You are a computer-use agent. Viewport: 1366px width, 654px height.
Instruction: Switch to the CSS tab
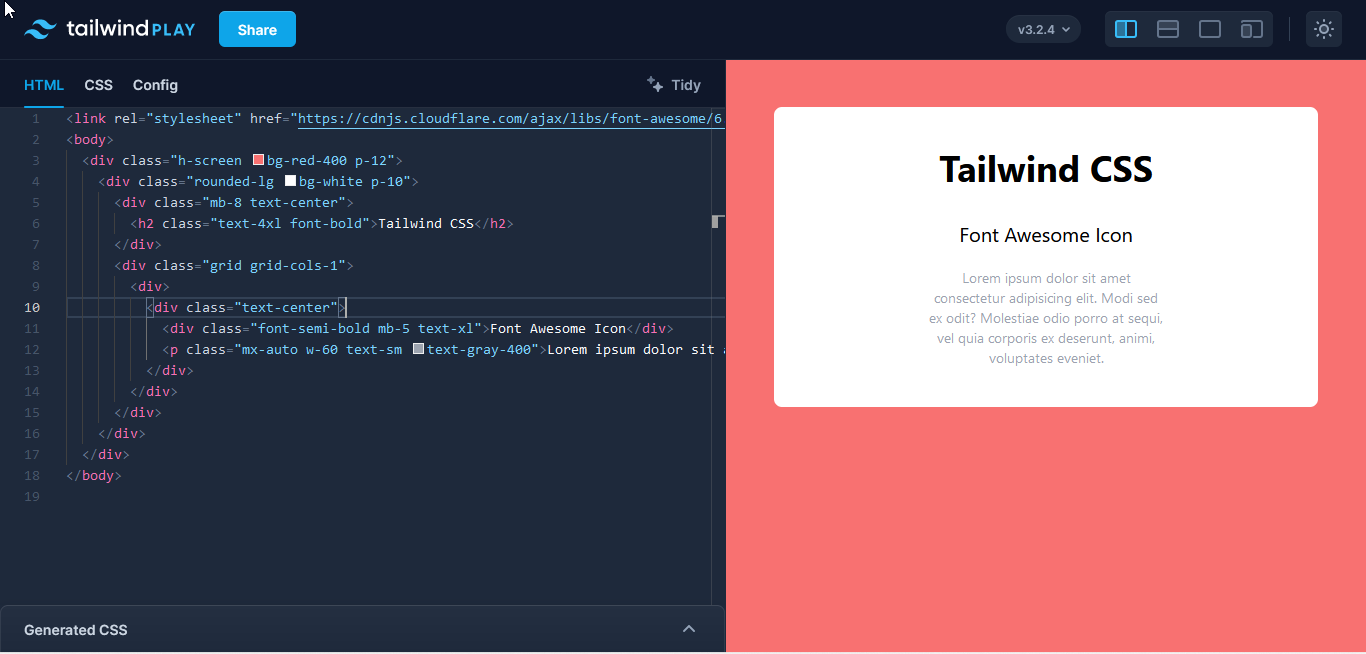tap(98, 85)
